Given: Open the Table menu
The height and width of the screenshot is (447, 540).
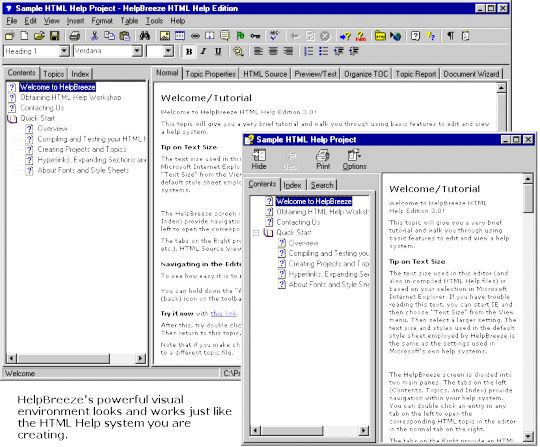Looking at the screenshot, I should (x=129, y=21).
